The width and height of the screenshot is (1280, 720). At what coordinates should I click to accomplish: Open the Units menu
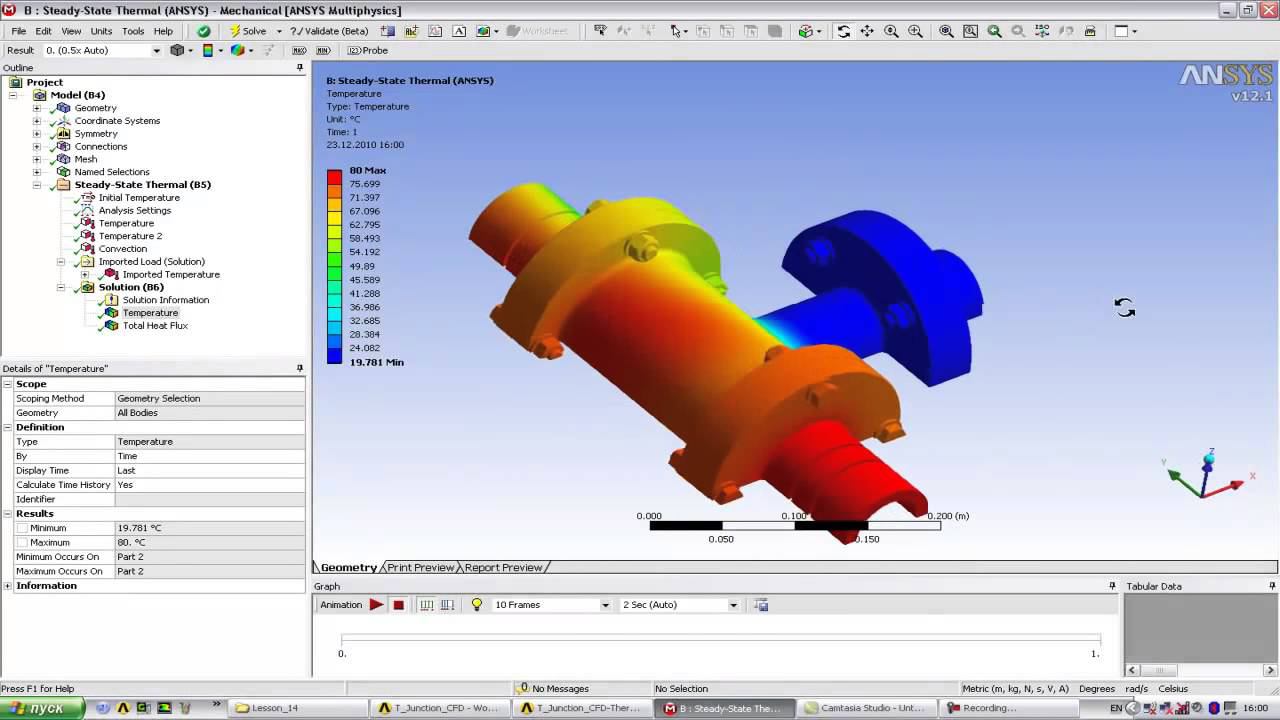(101, 31)
